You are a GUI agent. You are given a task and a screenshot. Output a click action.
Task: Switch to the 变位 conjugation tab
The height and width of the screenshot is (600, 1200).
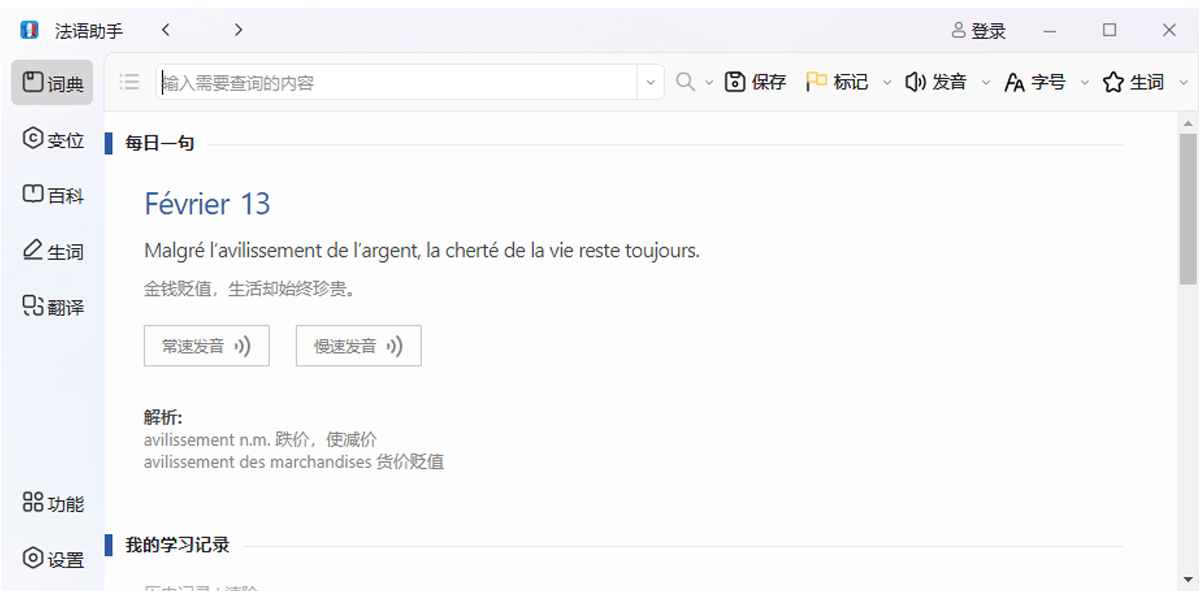click(53, 140)
